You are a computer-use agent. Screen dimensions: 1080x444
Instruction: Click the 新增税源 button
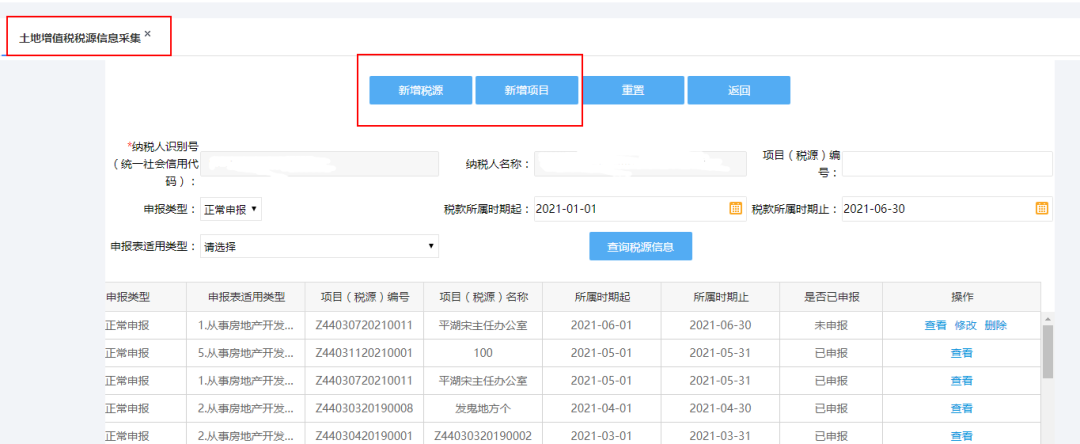[420, 90]
